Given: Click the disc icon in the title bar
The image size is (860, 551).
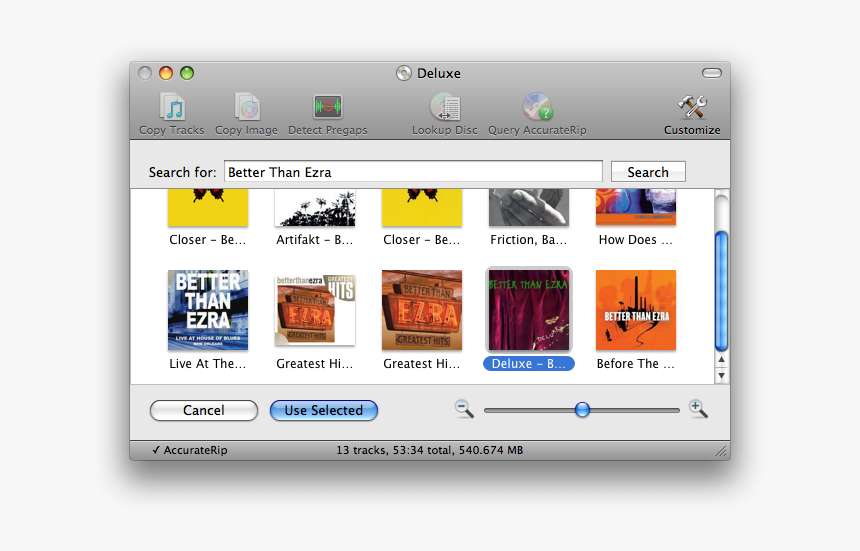Looking at the screenshot, I should pos(404,73).
